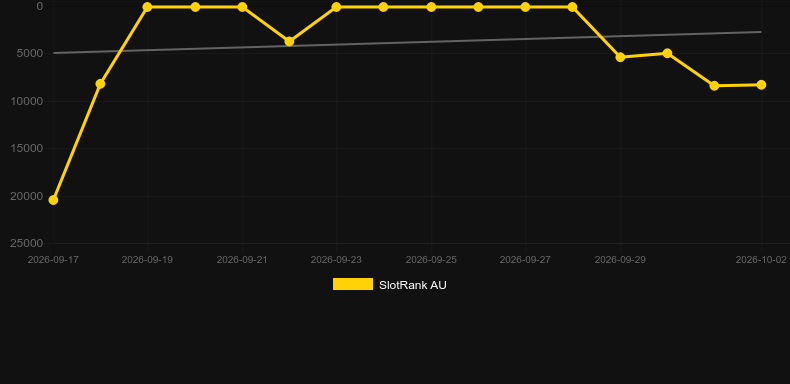Screen dimensions: 790x384
Task: Click the 10000 y-axis label
Action: click(27, 101)
